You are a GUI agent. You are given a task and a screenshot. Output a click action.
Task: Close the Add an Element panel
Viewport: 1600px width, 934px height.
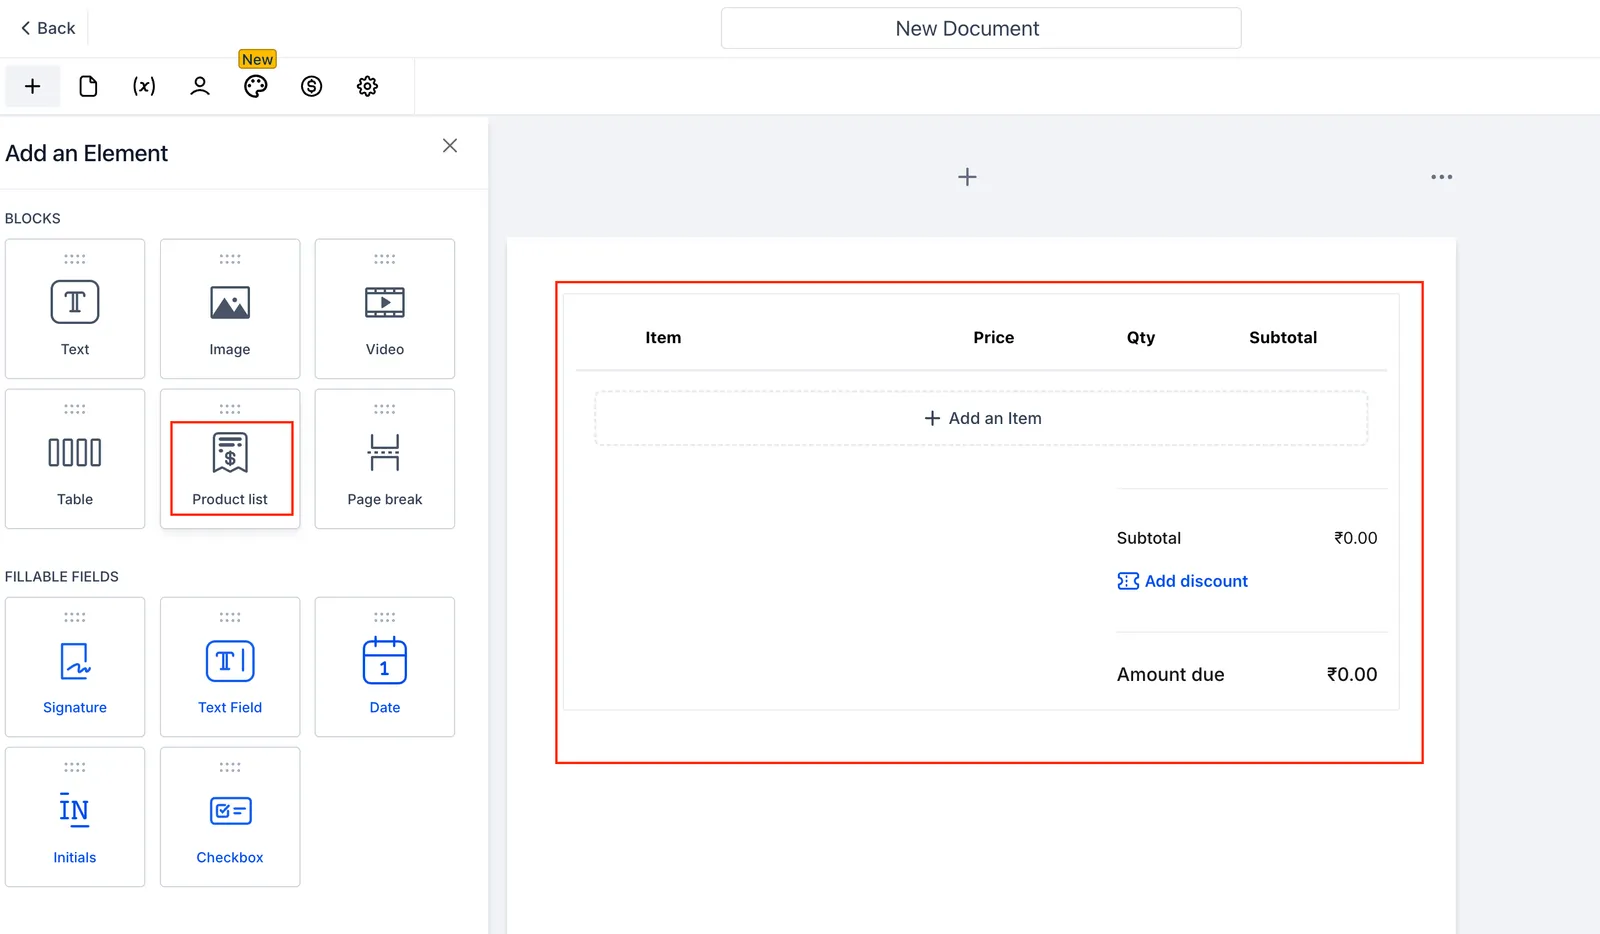pos(450,146)
